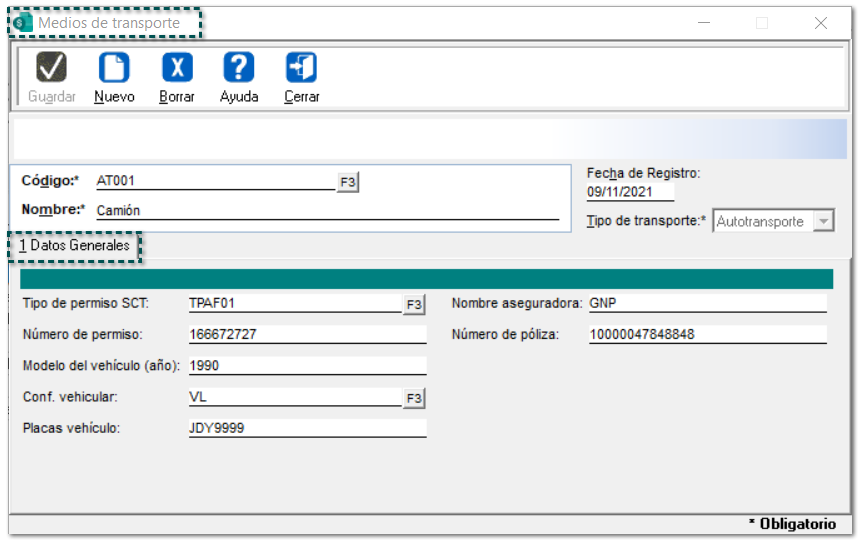Viewport: 861px width, 543px height.
Task: Click the app icon in title bar
Action: (23, 22)
